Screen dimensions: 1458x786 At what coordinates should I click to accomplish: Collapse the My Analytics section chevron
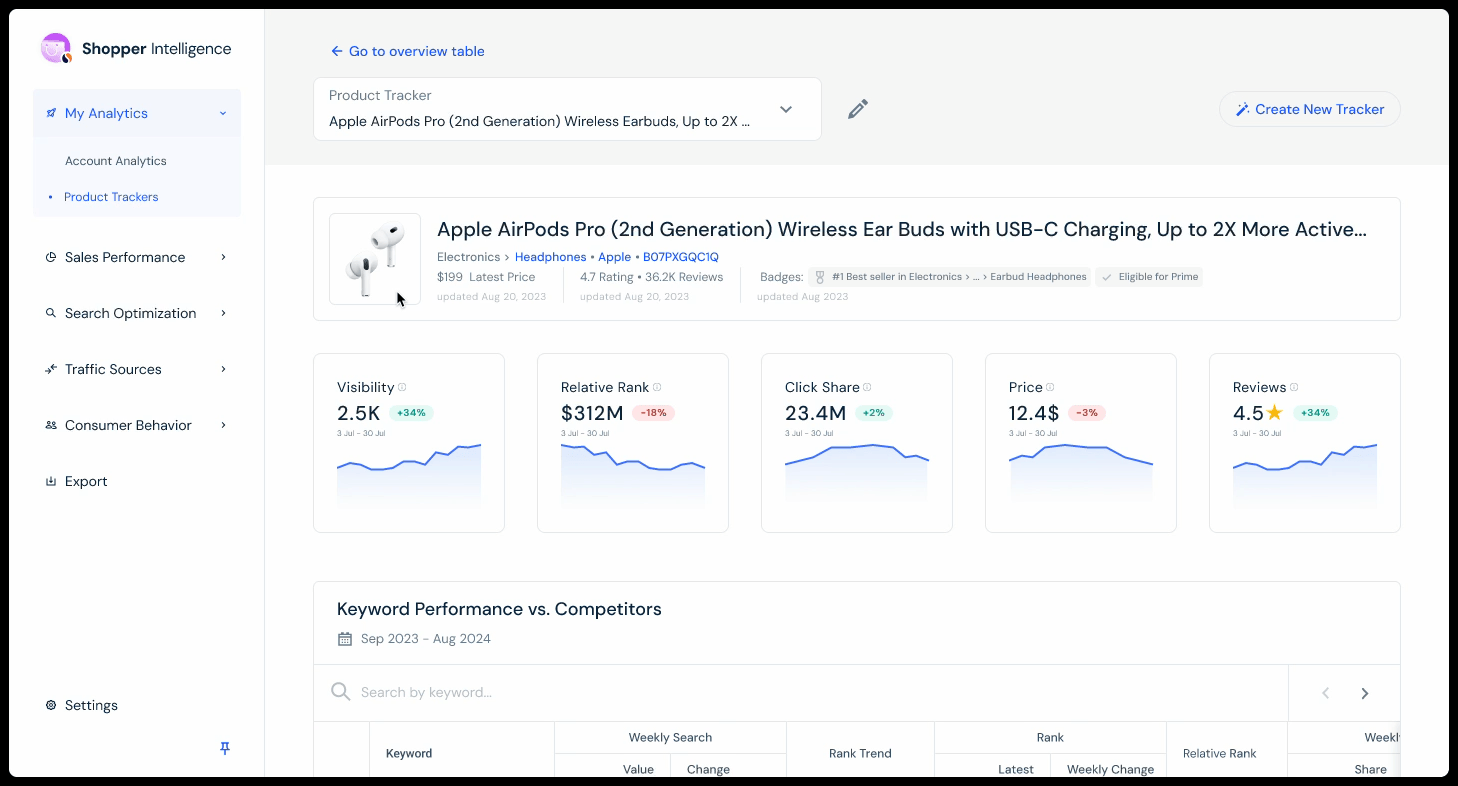223,113
